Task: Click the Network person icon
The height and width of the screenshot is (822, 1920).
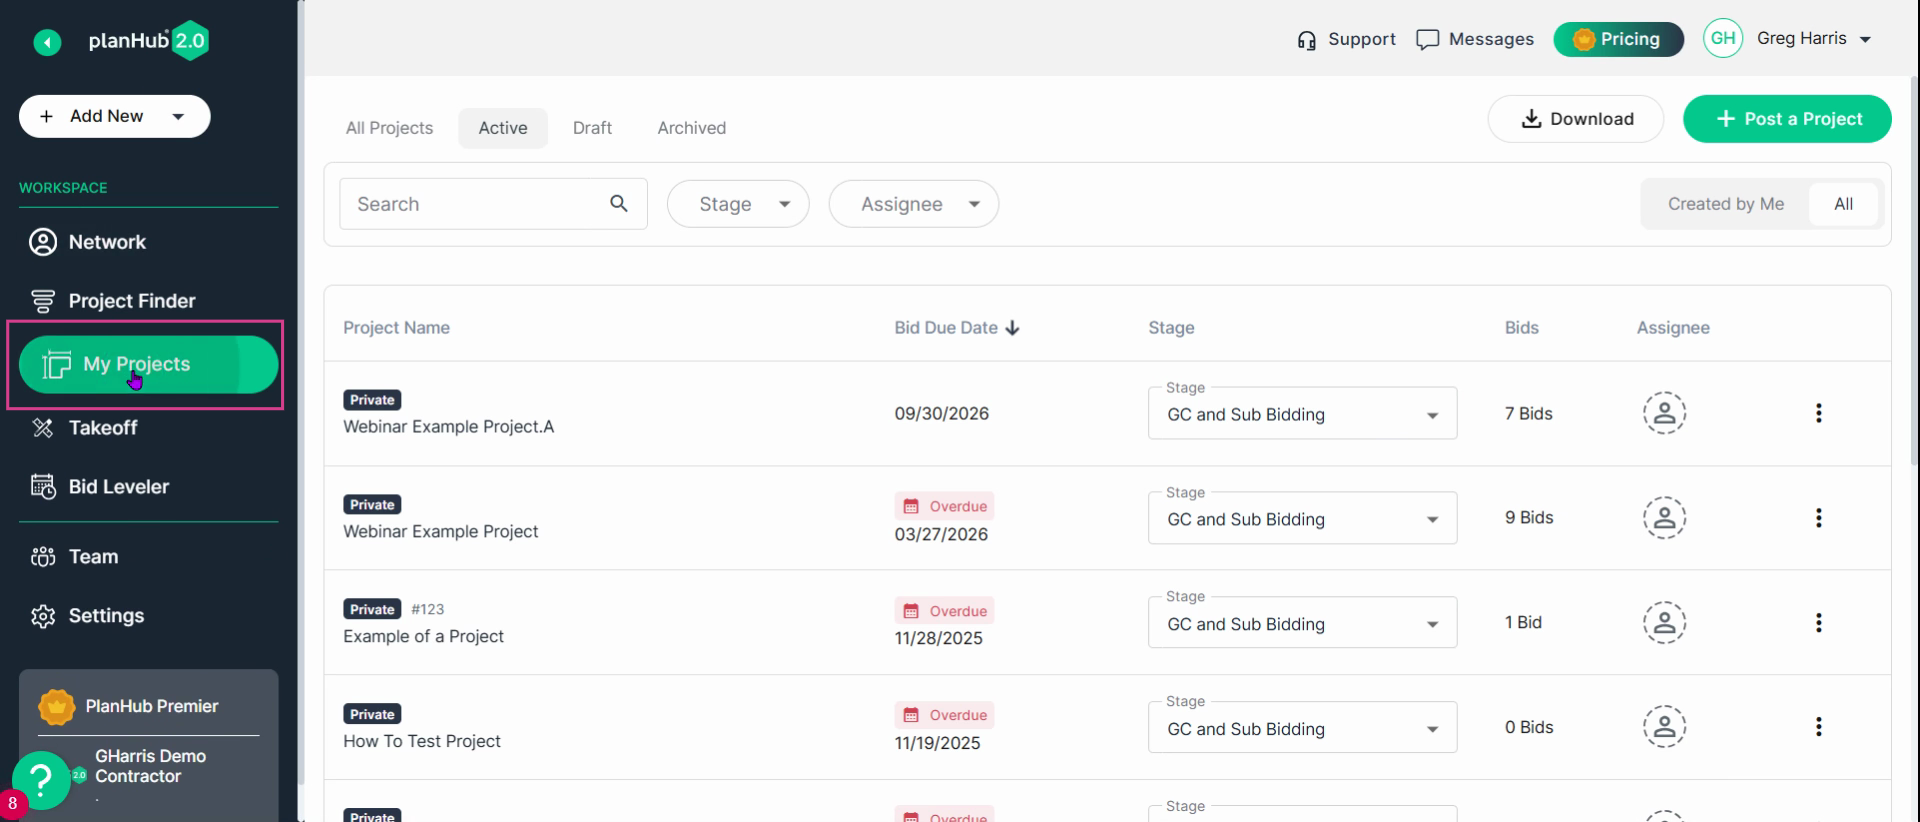Action: tap(43, 242)
